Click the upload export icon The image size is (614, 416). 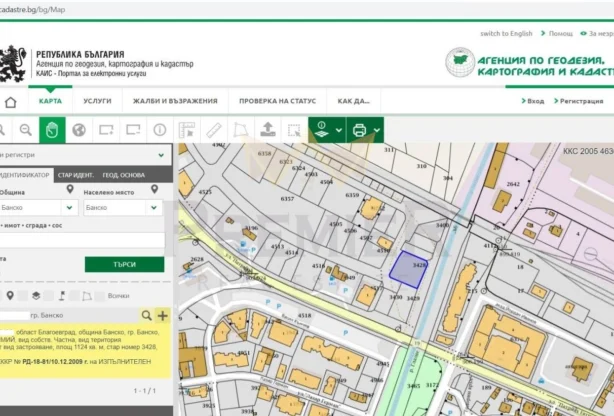pos(267,130)
